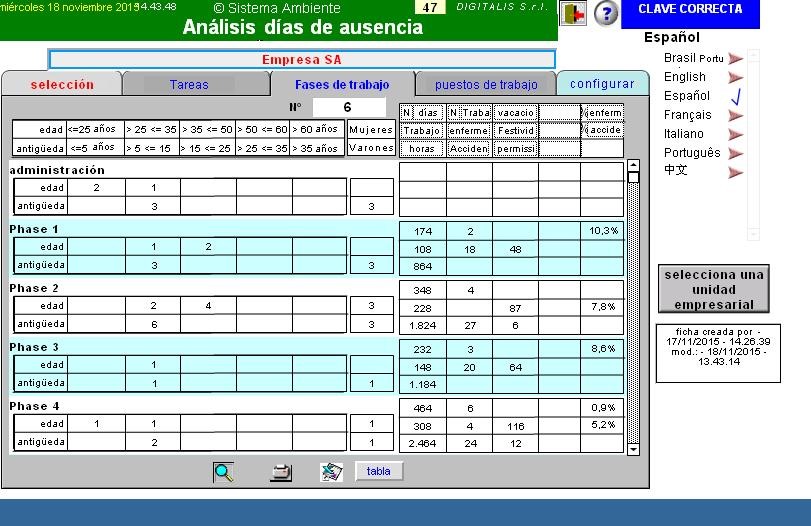811x526 pixels.
Task: Click the vertical scrollbar thumb
Action: [x=633, y=177]
